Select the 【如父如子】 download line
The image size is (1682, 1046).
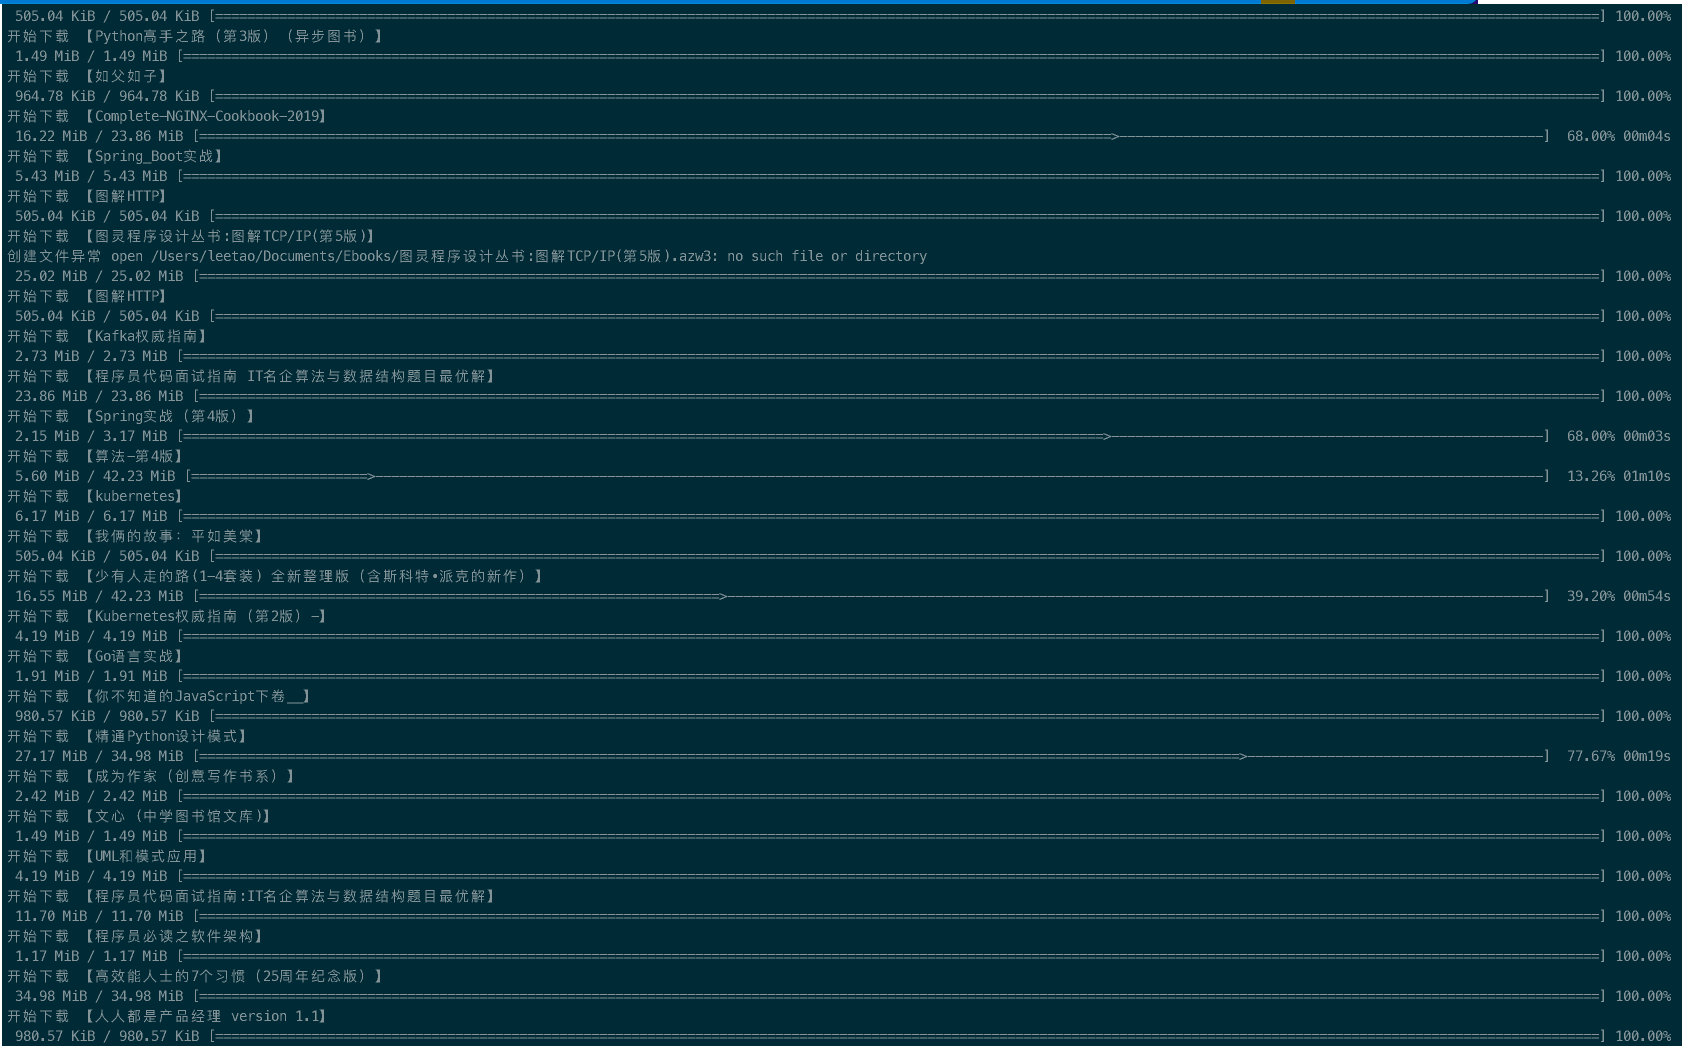(x=88, y=76)
